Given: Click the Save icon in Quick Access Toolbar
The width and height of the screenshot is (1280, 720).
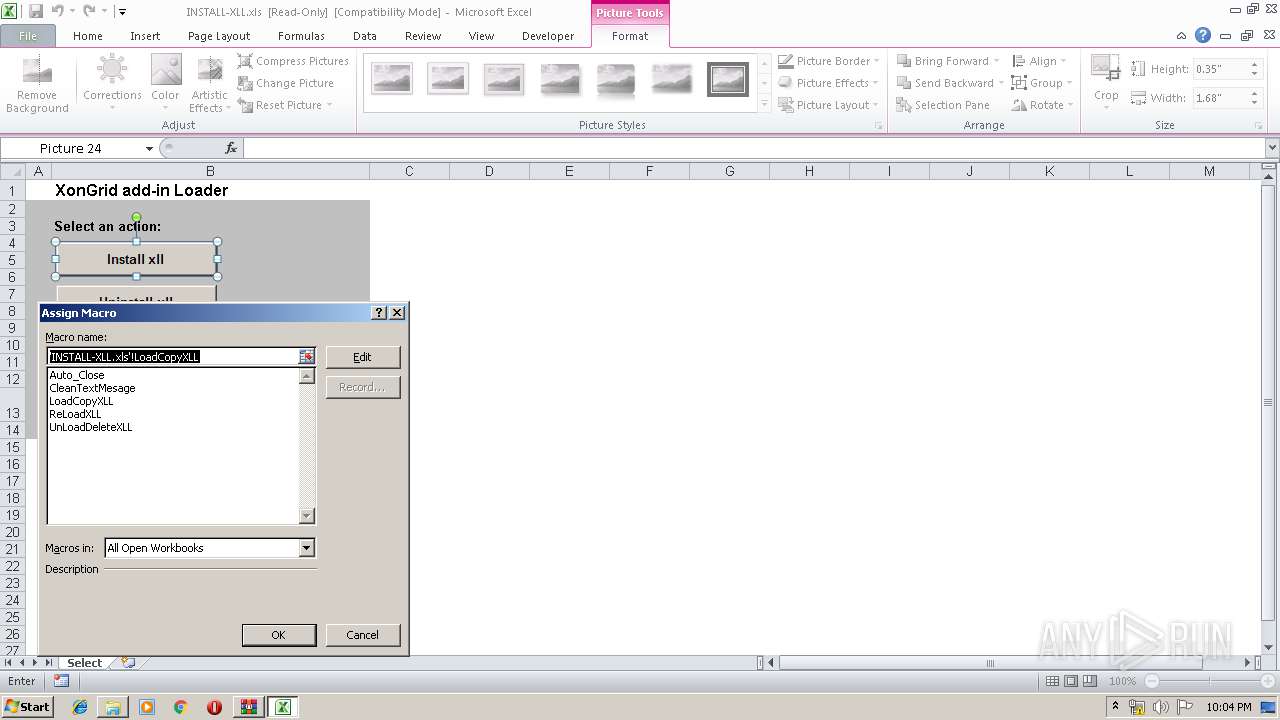Looking at the screenshot, I should (36, 12).
